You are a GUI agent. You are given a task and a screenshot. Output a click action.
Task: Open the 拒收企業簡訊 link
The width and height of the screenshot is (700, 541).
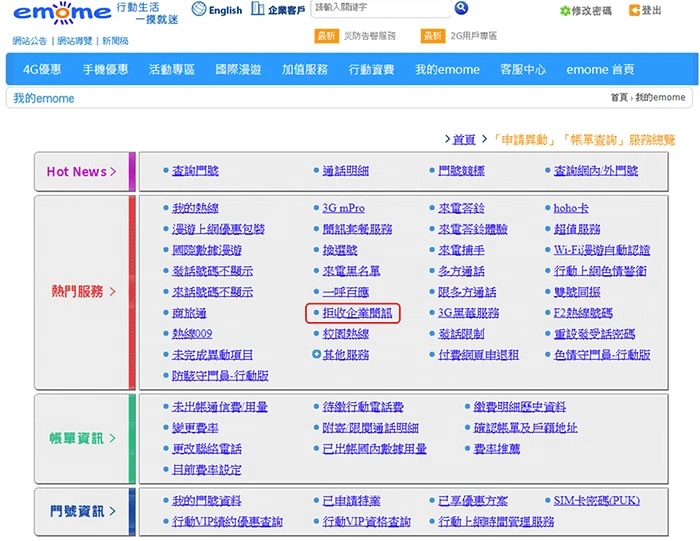tap(357, 313)
